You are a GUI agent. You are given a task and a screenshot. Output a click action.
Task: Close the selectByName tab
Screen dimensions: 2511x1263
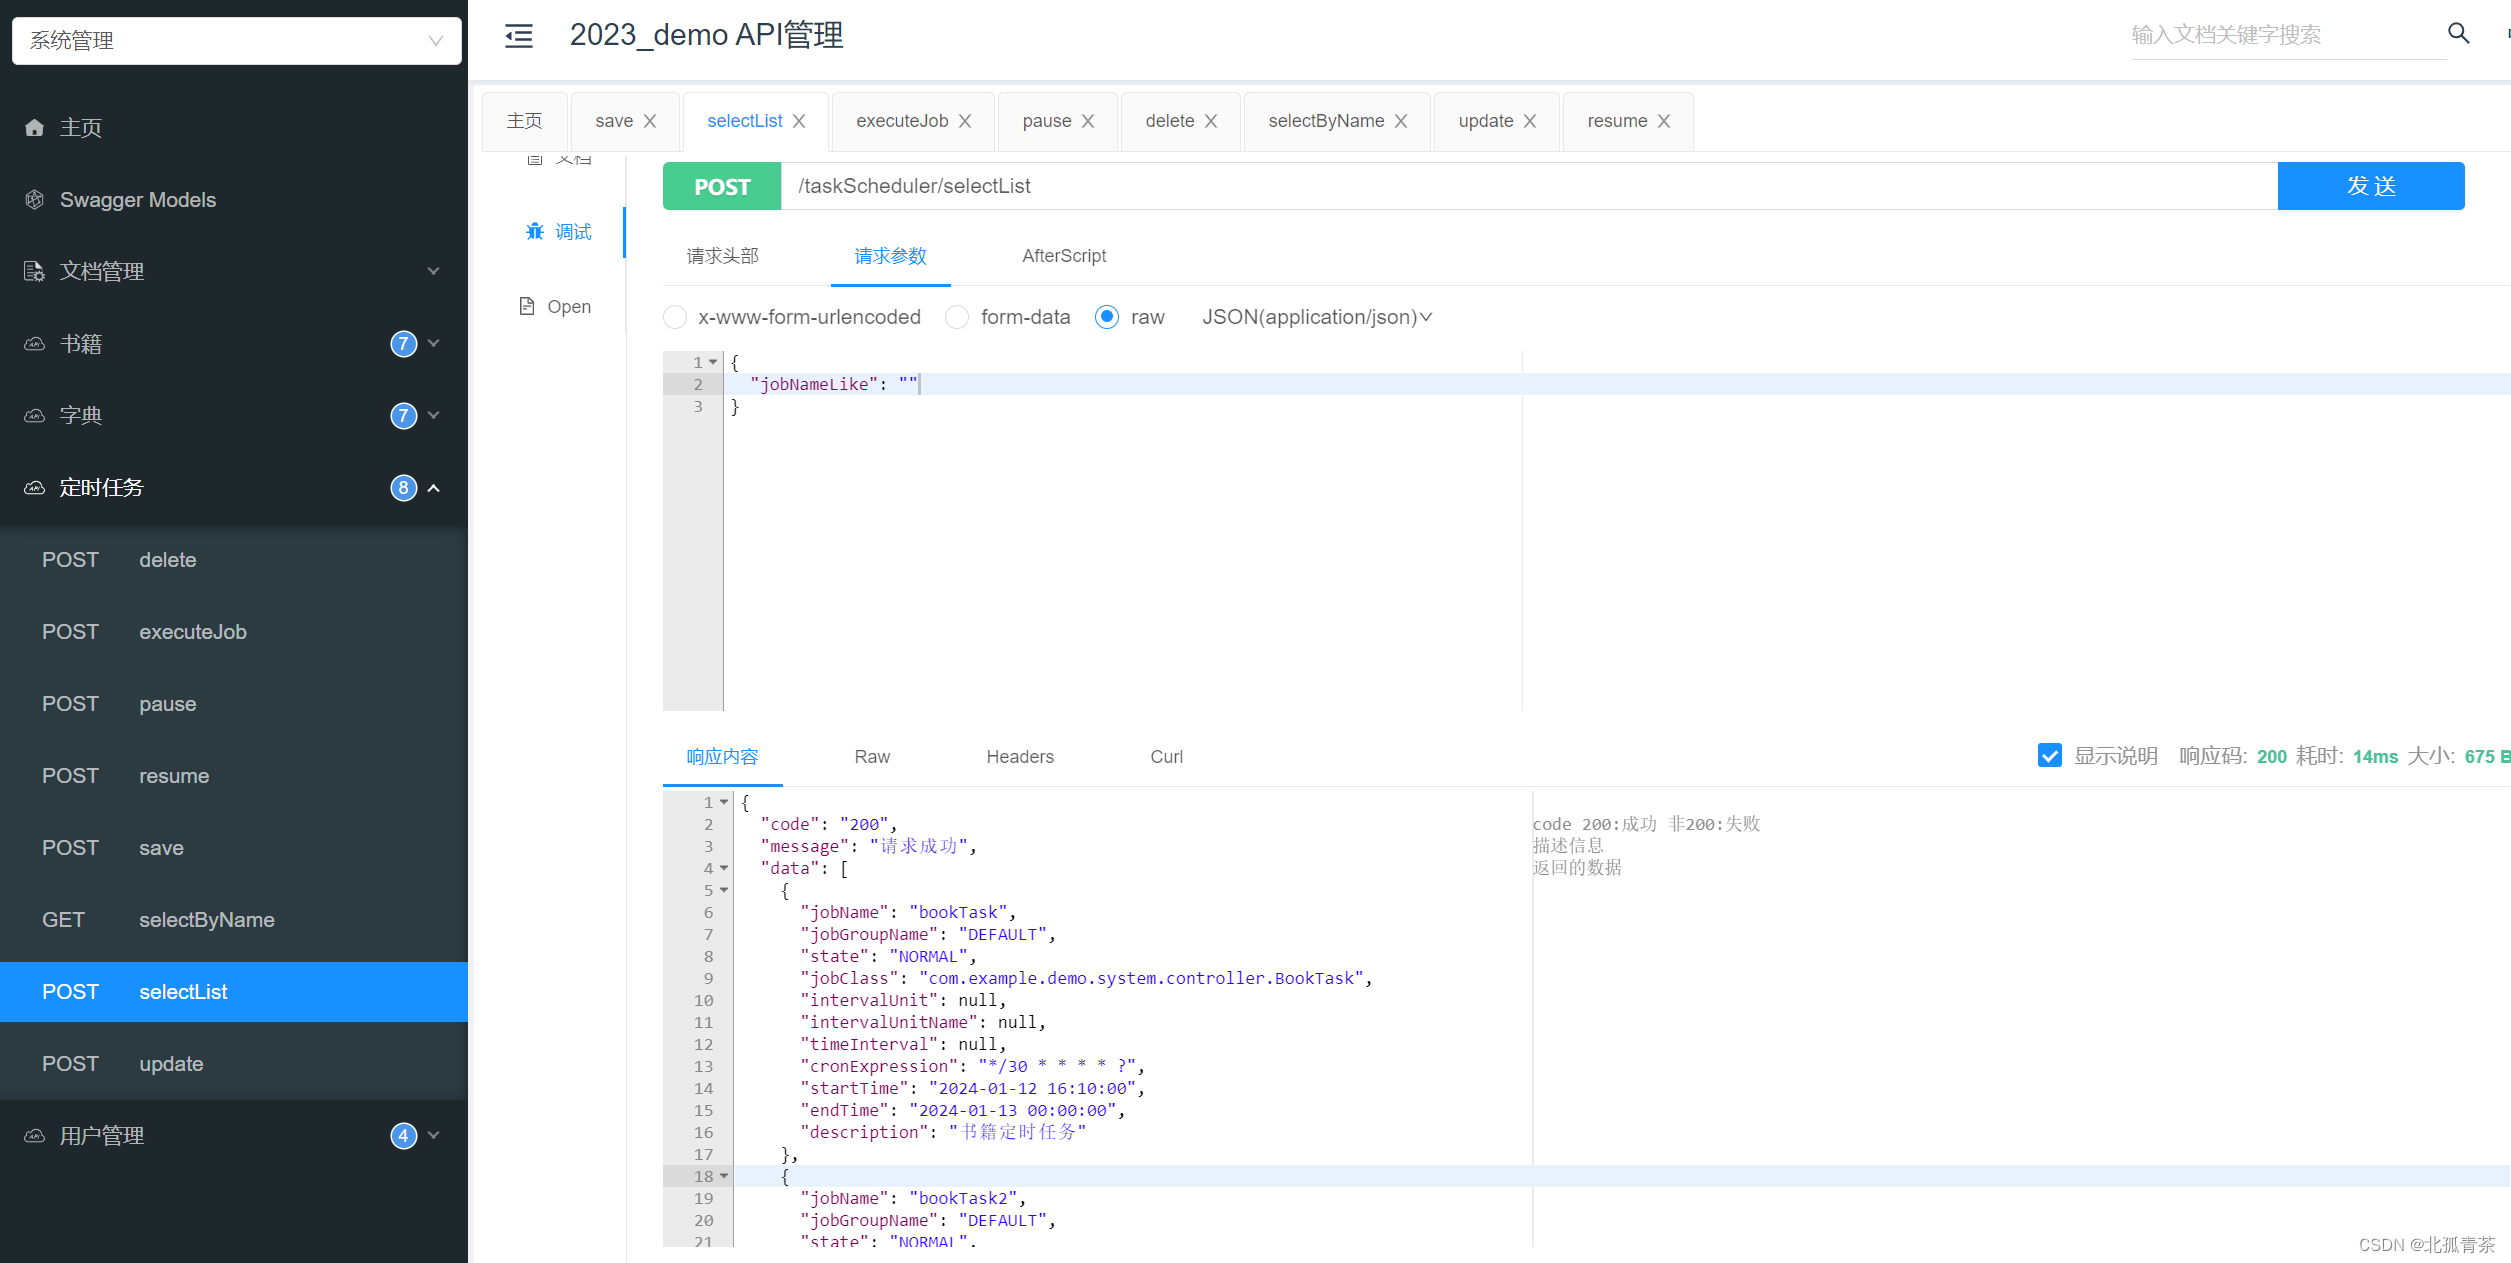(1401, 121)
